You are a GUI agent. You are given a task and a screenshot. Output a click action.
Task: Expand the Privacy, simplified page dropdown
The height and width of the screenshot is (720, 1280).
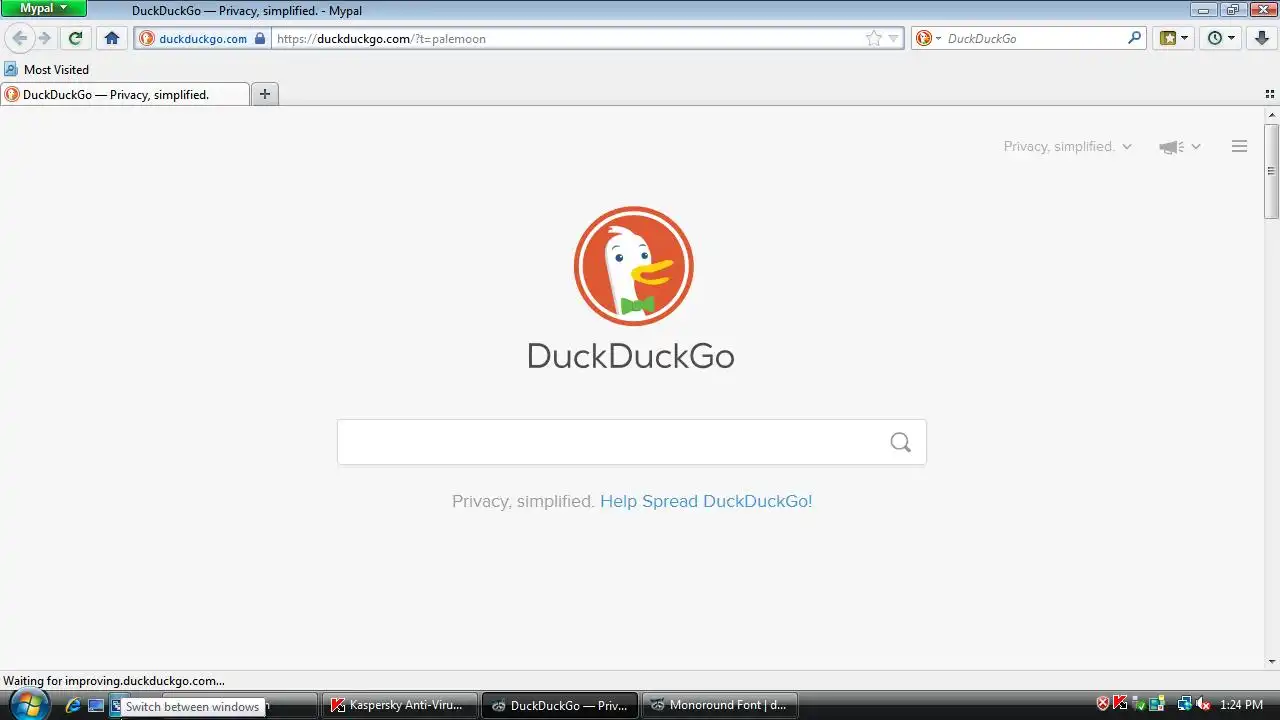1068,146
